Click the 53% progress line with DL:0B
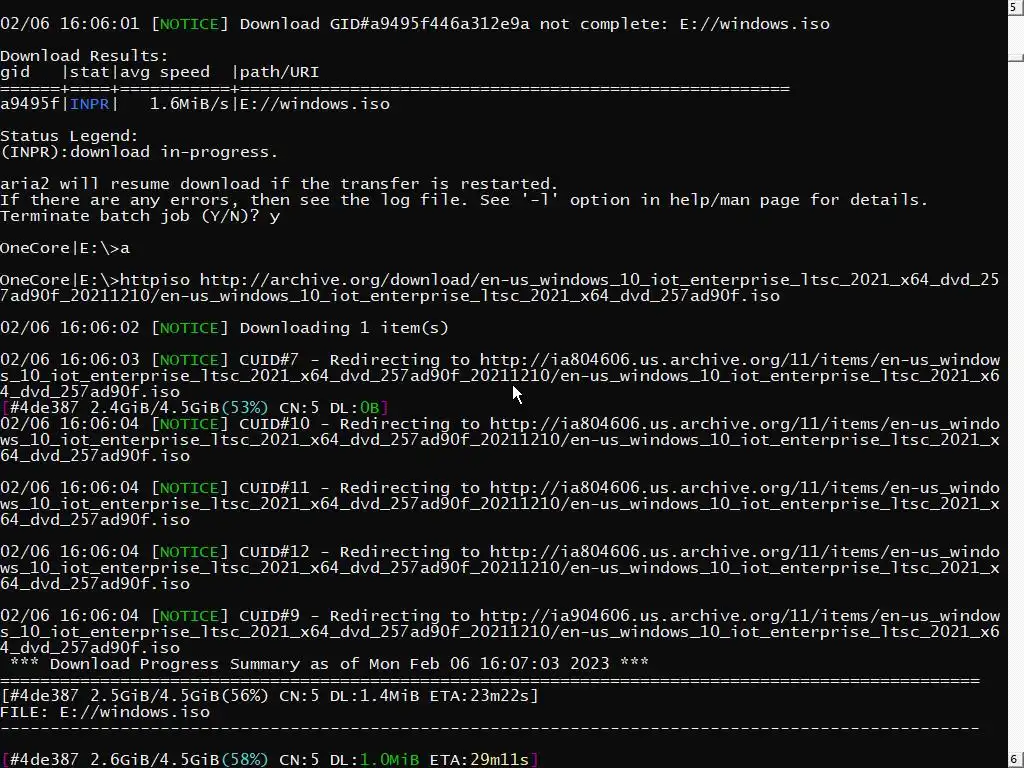The image size is (1024, 768). tap(195, 408)
